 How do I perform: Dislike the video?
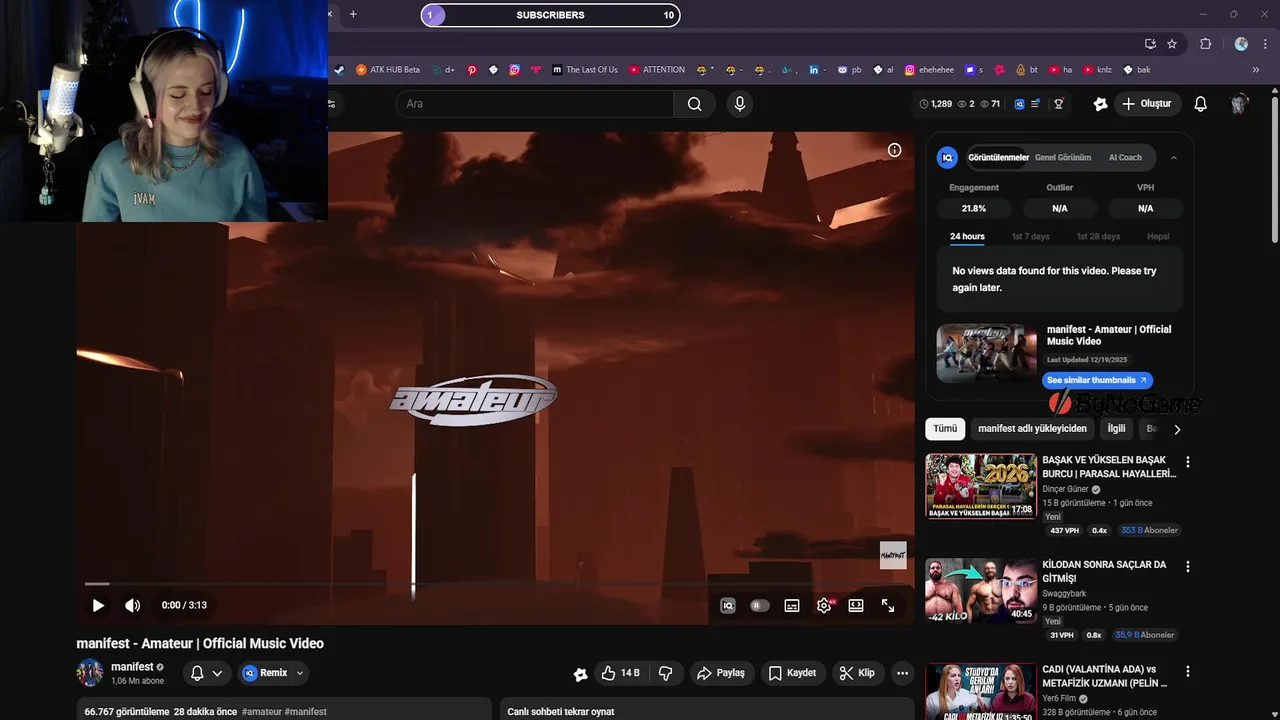coord(666,673)
